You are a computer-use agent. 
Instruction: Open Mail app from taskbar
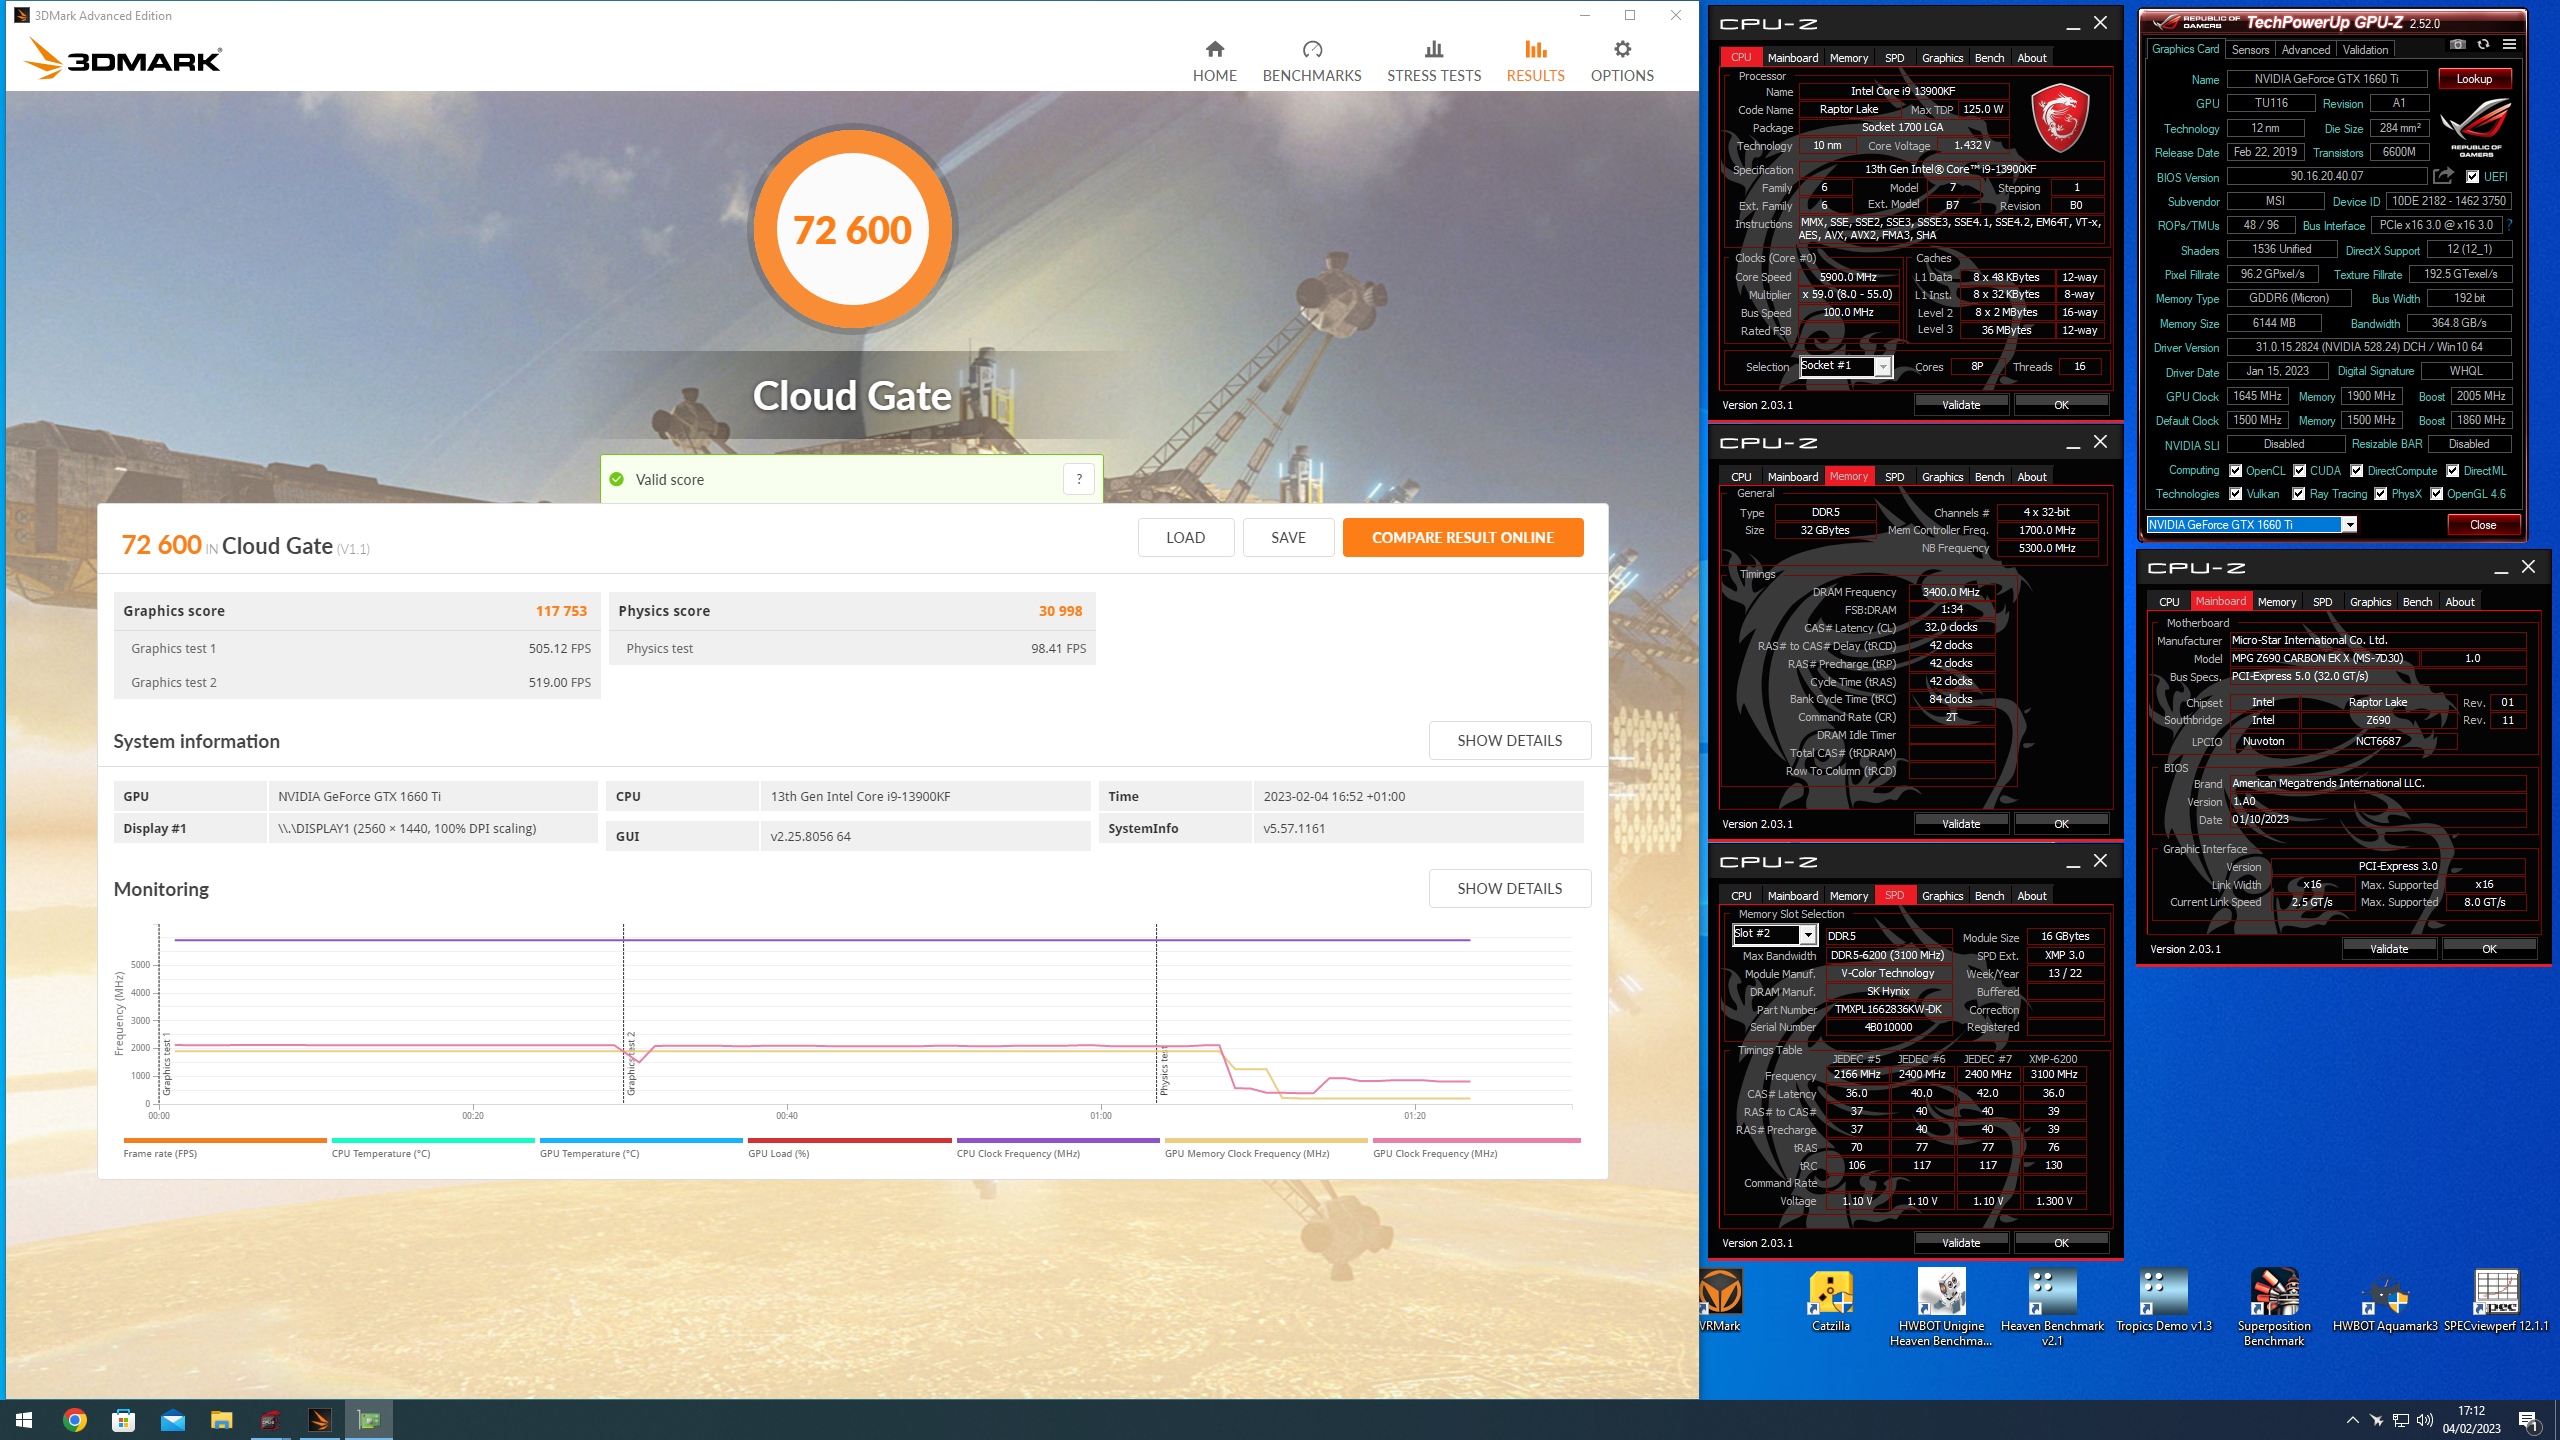tap(172, 1420)
